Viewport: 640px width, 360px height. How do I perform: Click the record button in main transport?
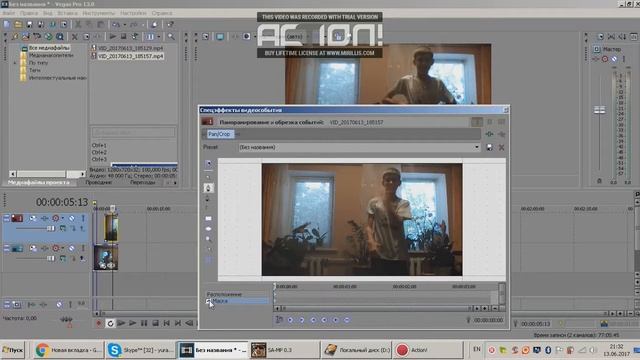tap(98, 323)
